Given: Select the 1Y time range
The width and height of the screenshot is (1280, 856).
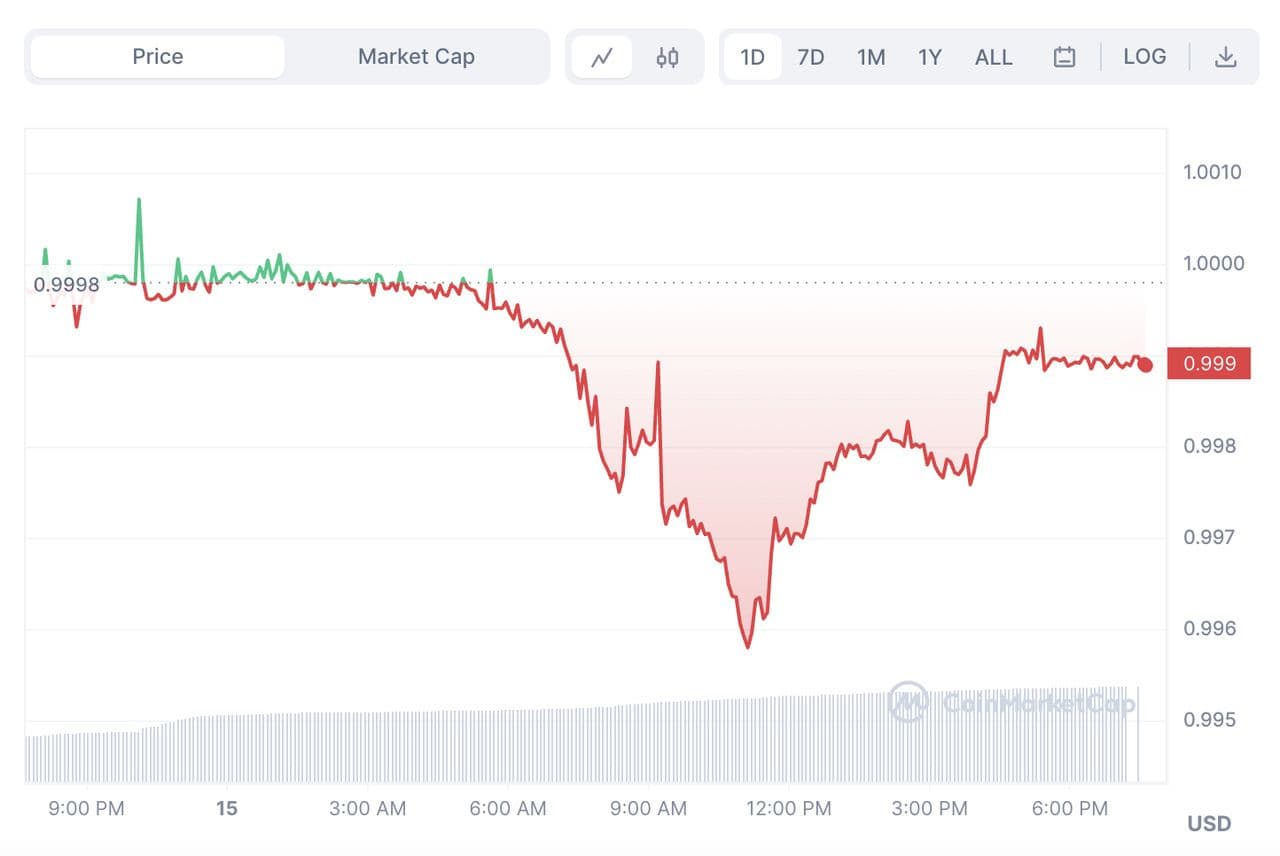Looking at the screenshot, I should coord(930,57).
